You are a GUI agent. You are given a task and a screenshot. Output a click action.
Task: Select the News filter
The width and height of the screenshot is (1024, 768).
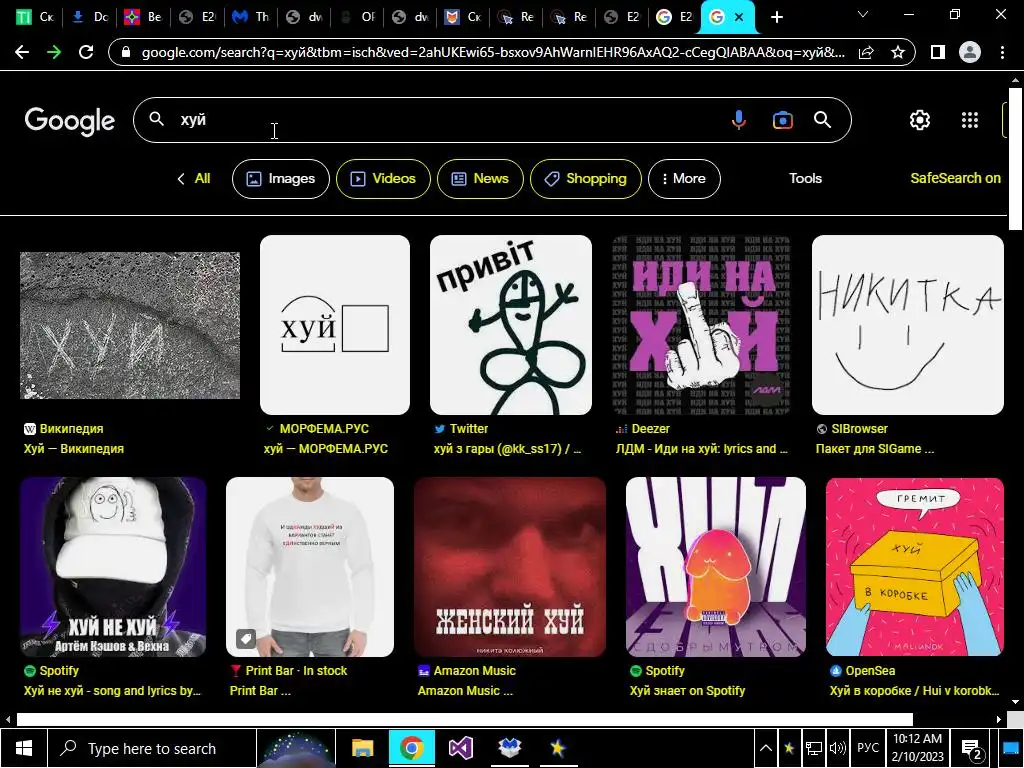click(x=480, y=179)
